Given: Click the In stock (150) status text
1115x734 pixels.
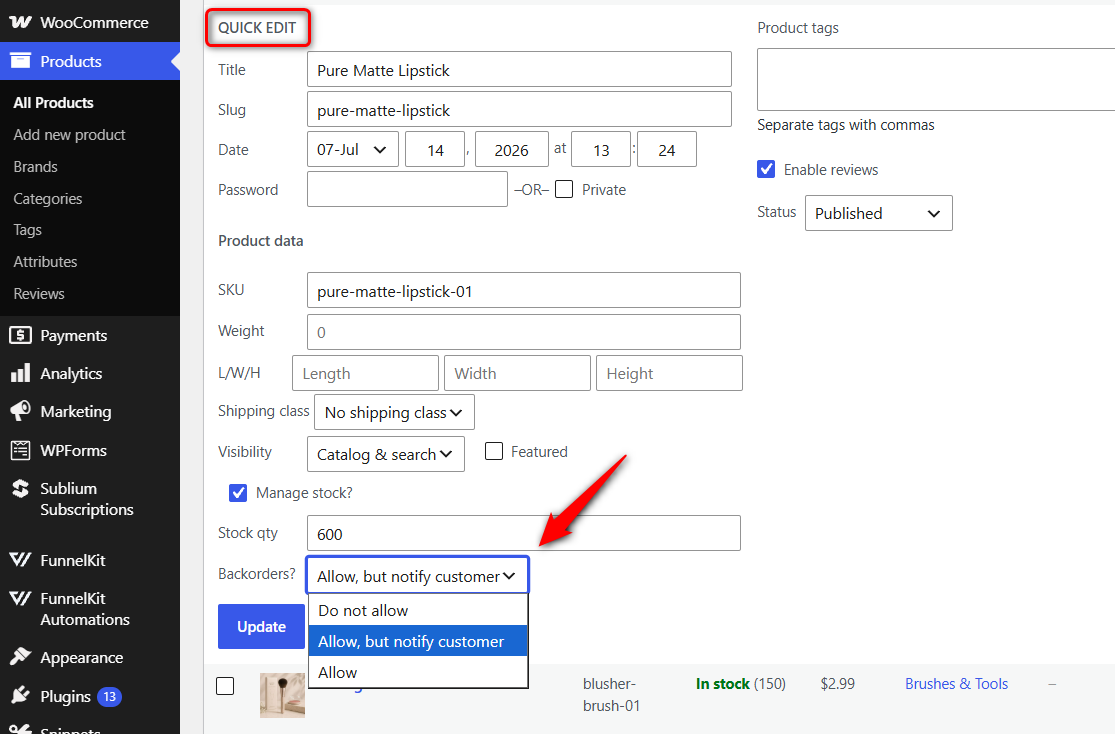Looking at the screenshot, I should pos(740,684).
